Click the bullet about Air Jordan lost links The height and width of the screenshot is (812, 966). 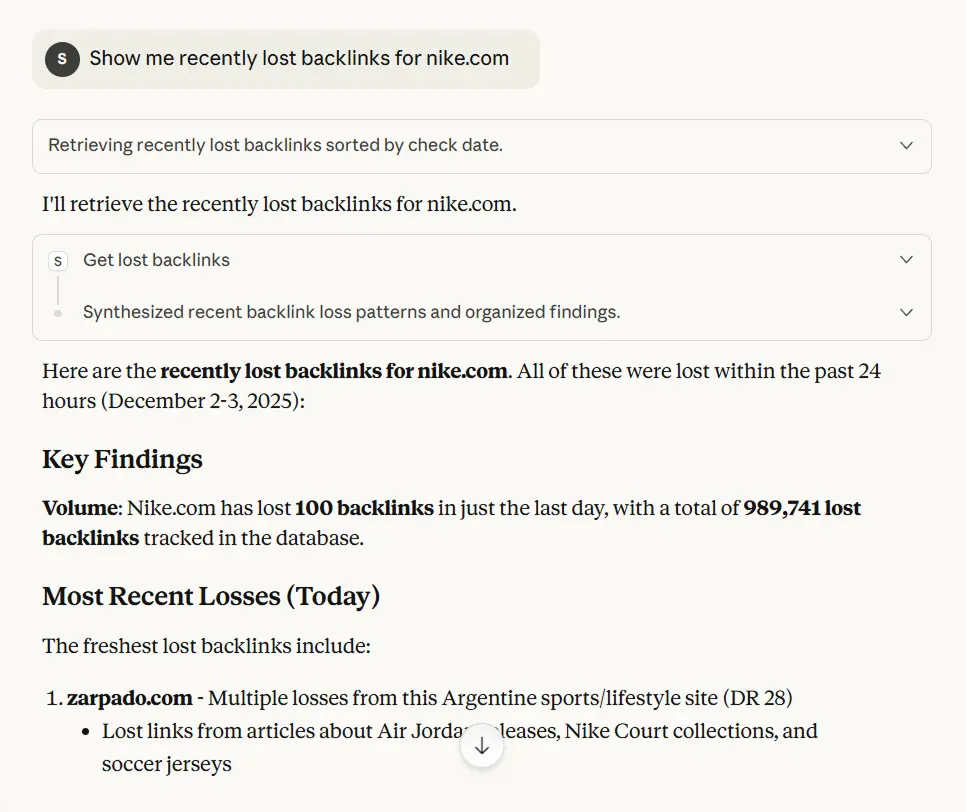460,732
